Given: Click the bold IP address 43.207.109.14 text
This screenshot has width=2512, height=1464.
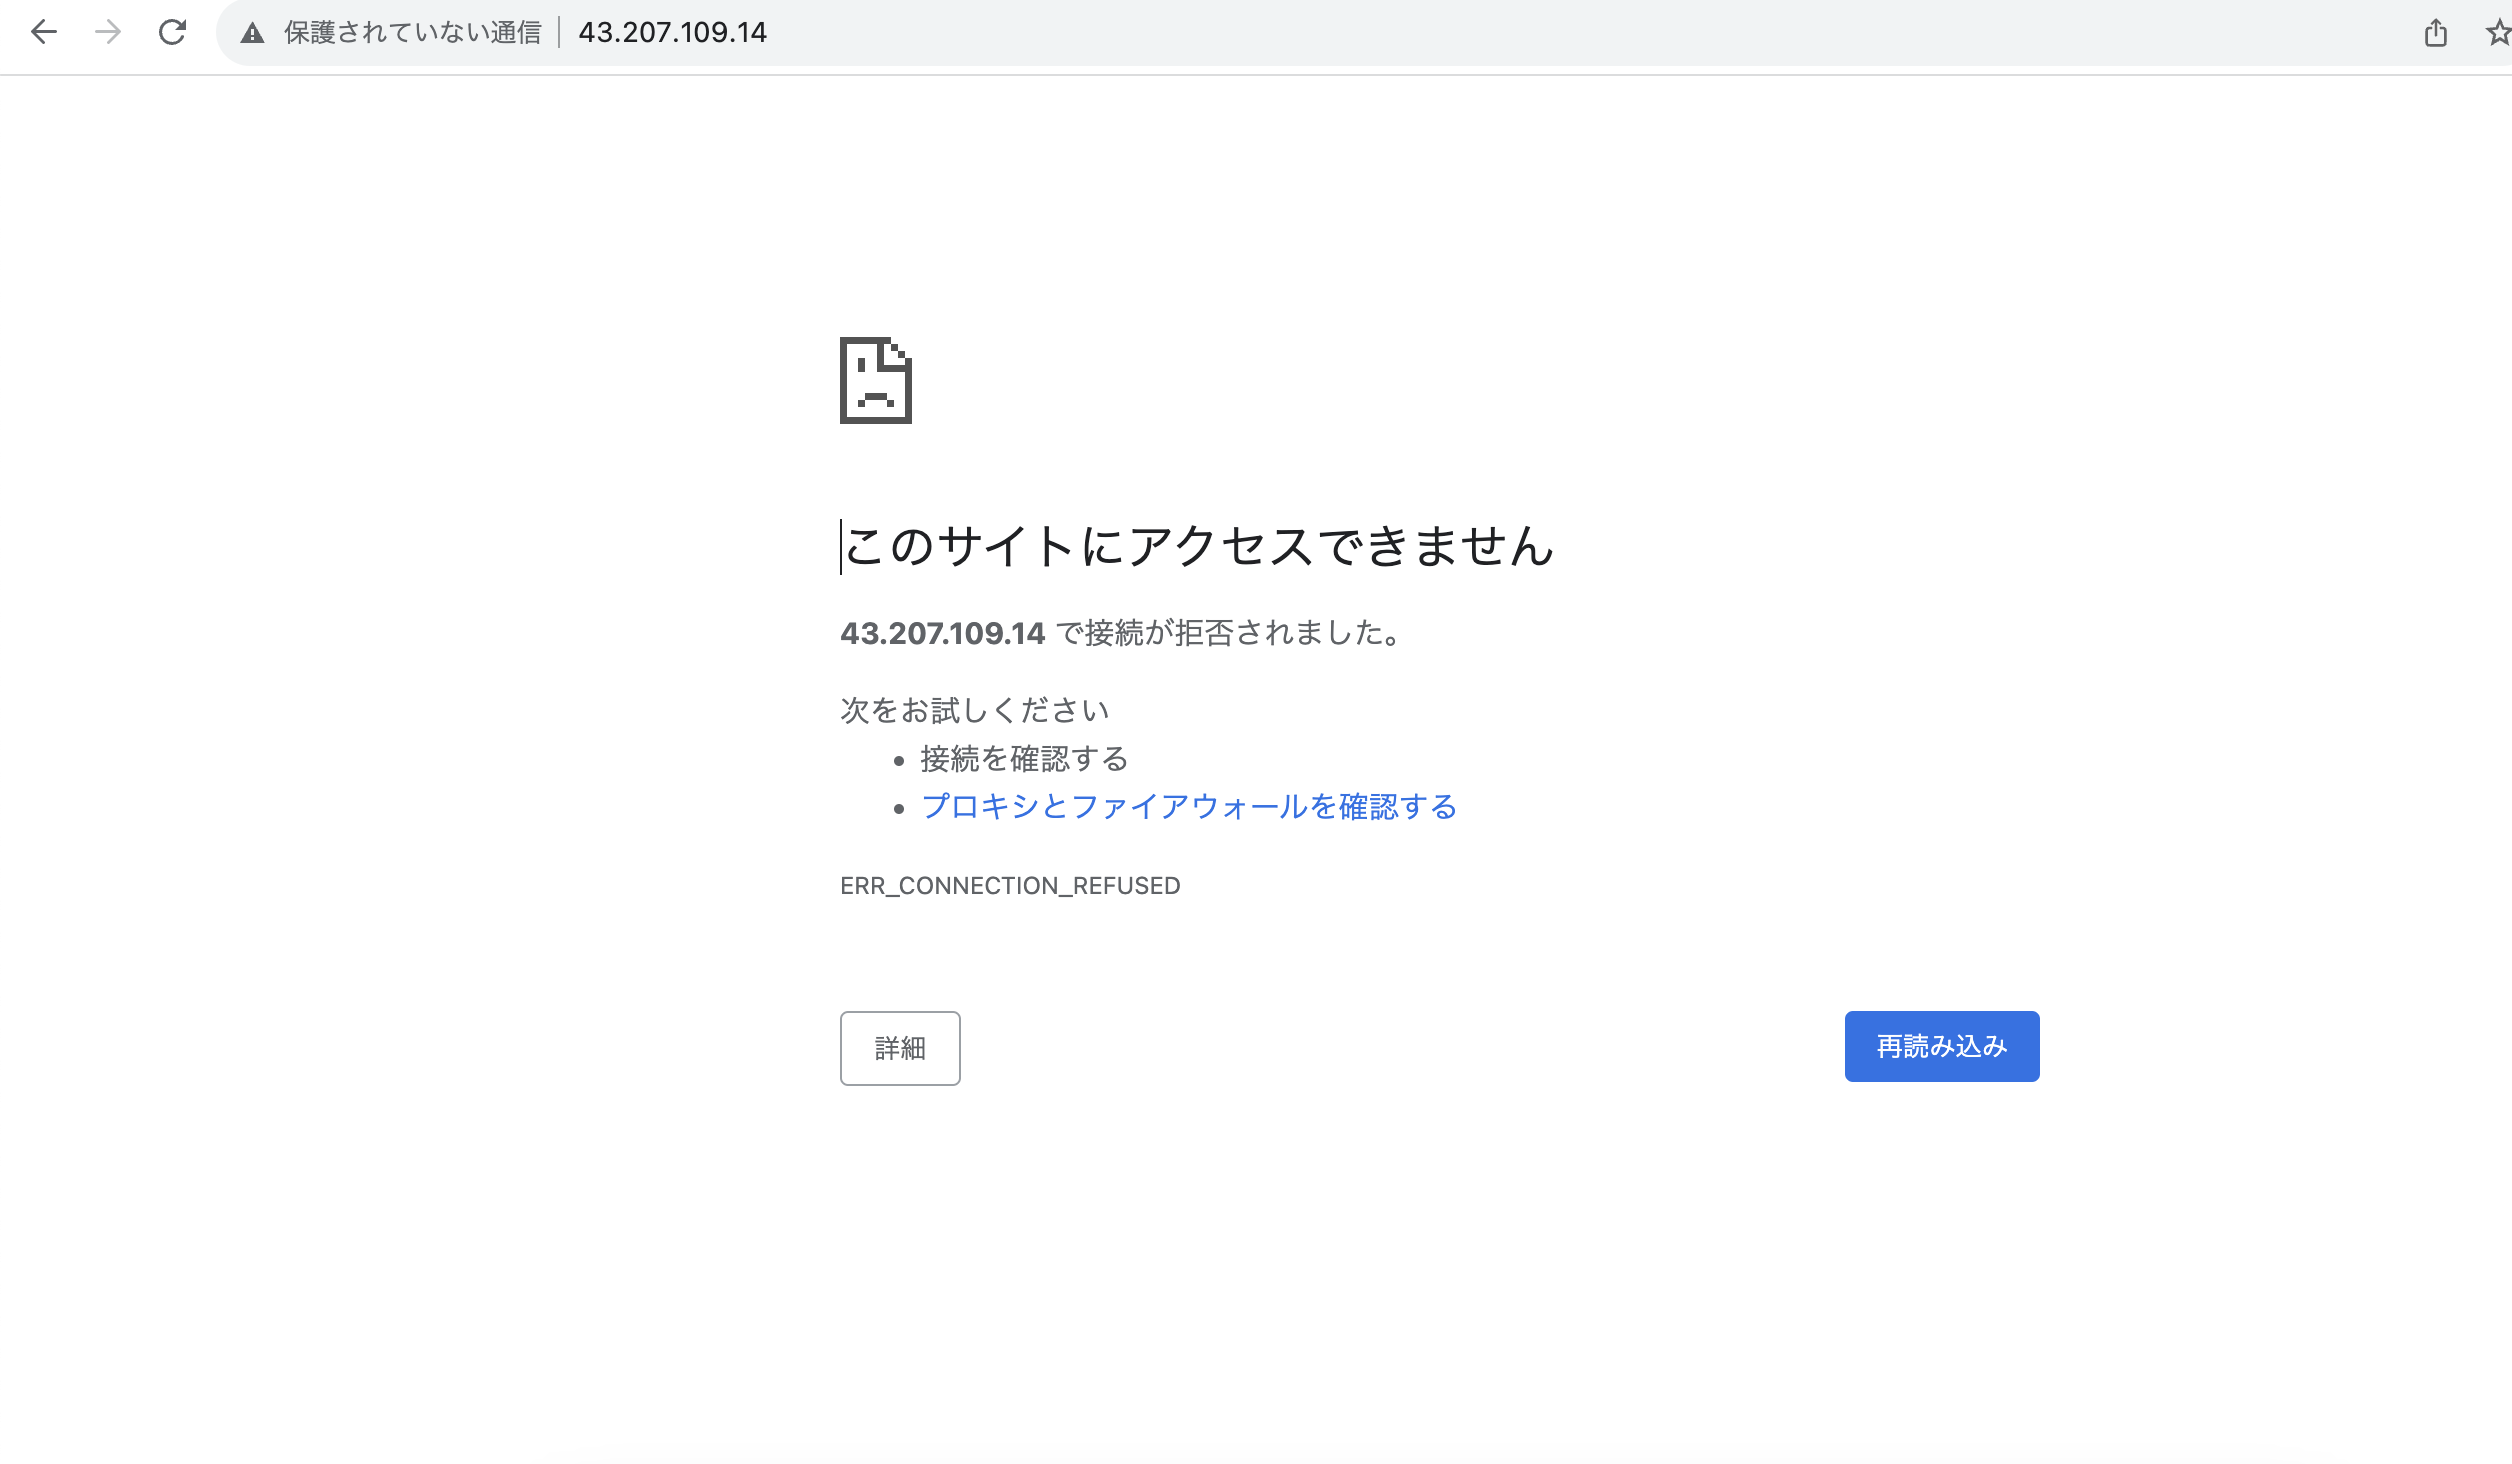Looking at the screenshot, I should tap(943, 632).
